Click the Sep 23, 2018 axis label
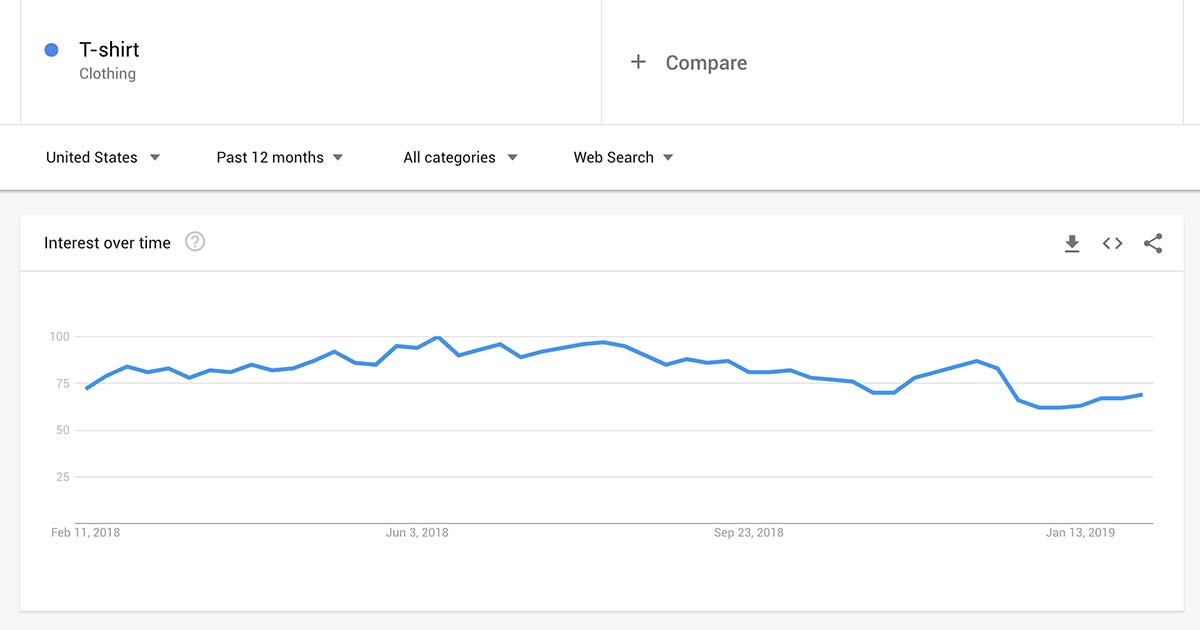This screenshot has height=630, width=1200. click(x=749, y=533)
